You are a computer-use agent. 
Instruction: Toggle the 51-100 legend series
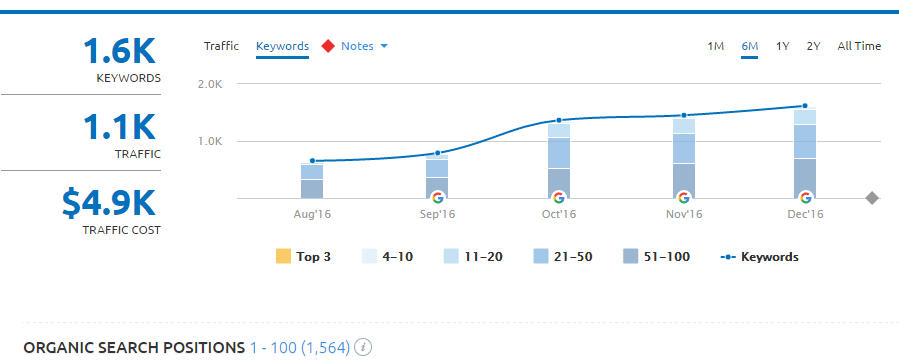click(x=656, y=256)
